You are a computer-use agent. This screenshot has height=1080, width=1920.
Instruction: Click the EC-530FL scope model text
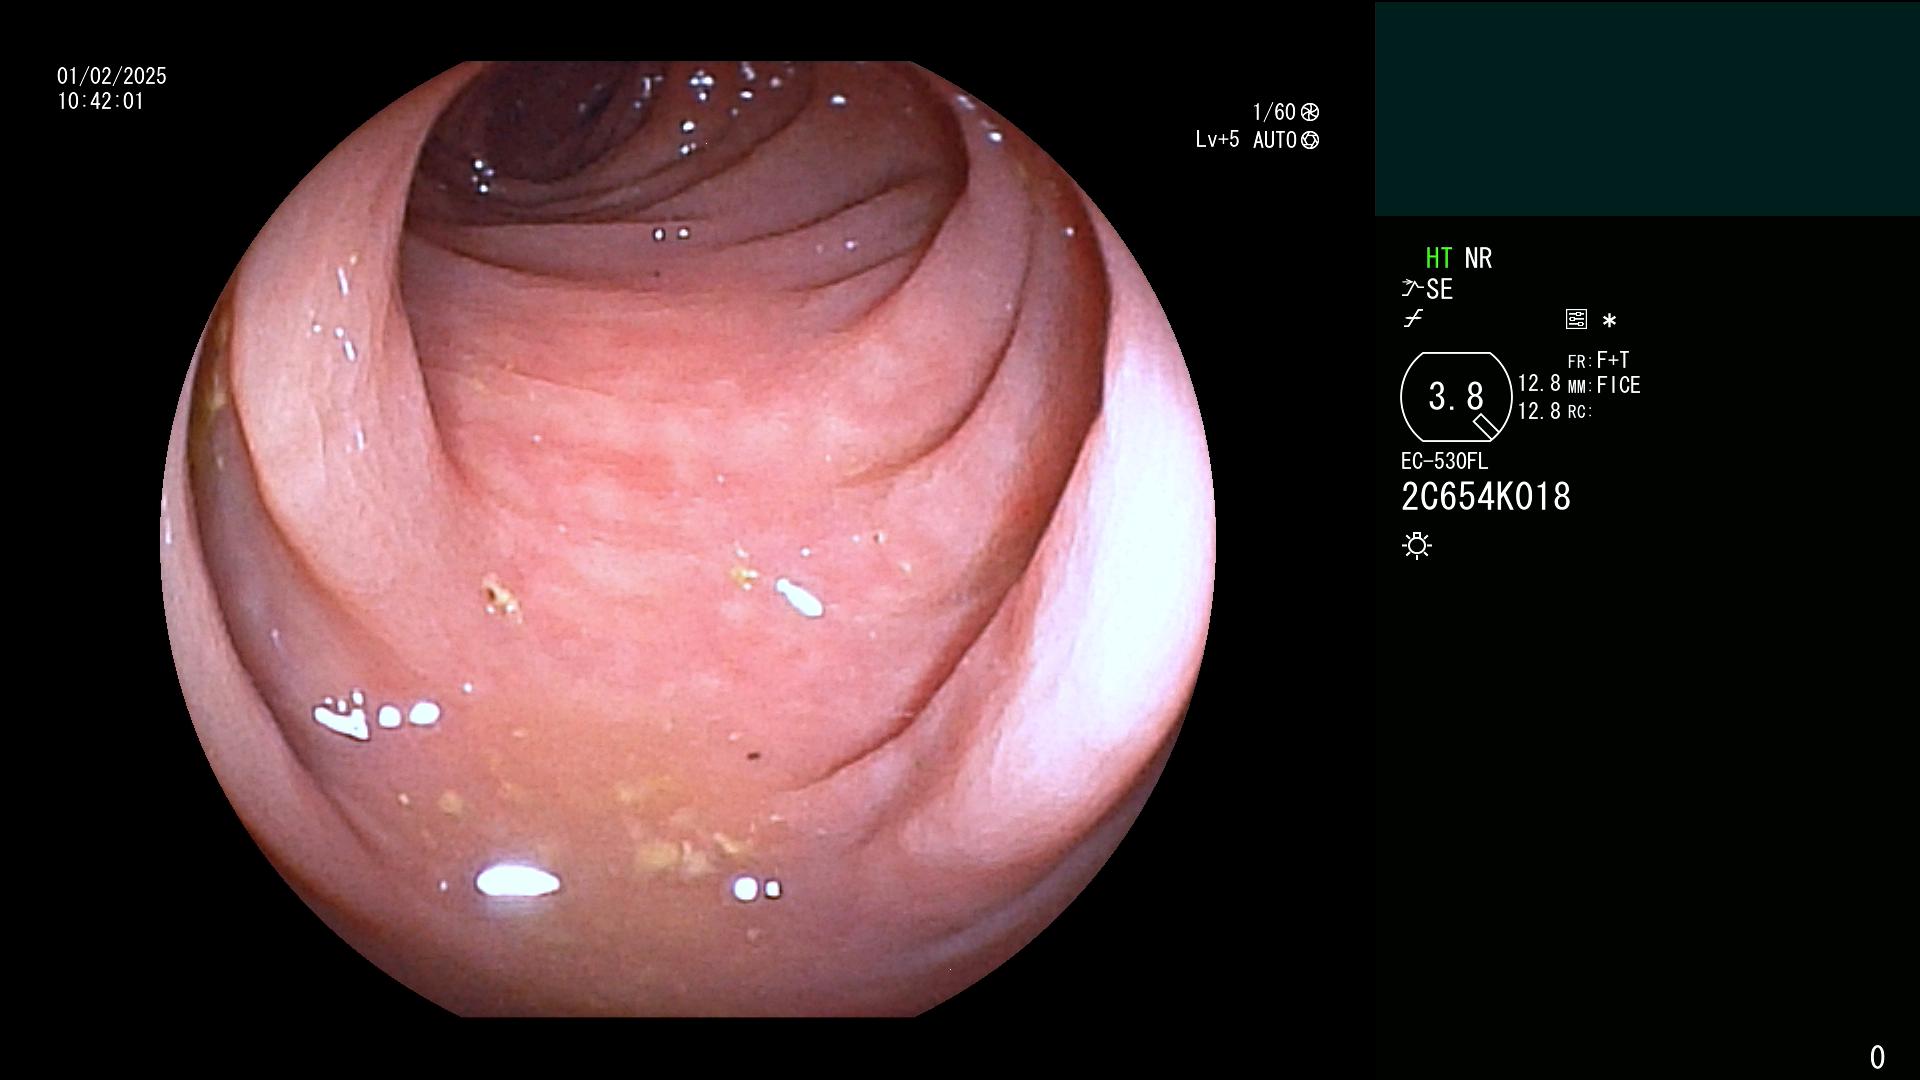(1444, 461)
